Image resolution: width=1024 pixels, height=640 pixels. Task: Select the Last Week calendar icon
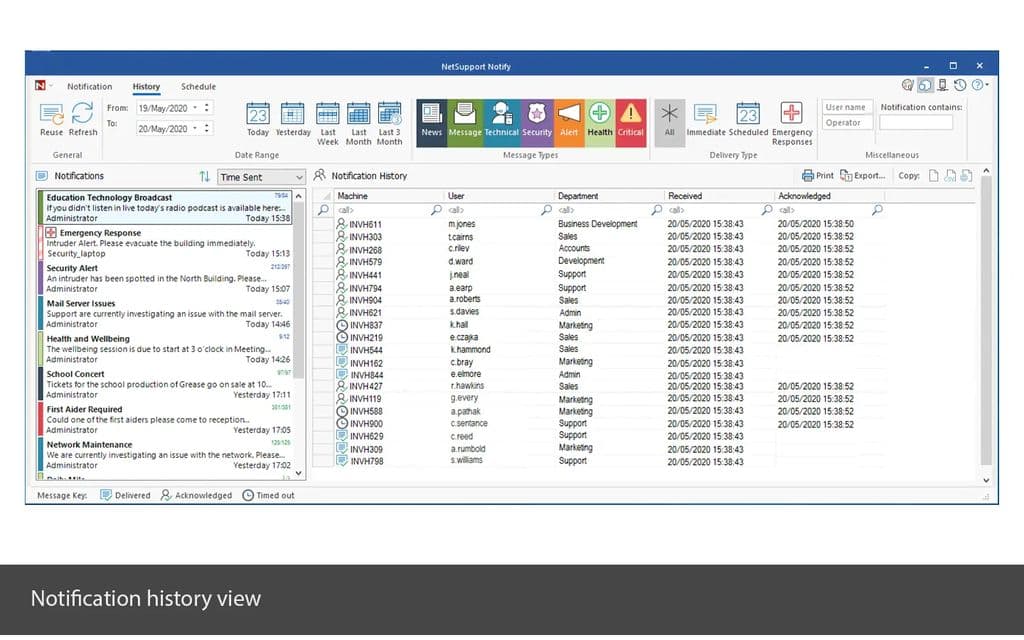click(x=328, y=114)
